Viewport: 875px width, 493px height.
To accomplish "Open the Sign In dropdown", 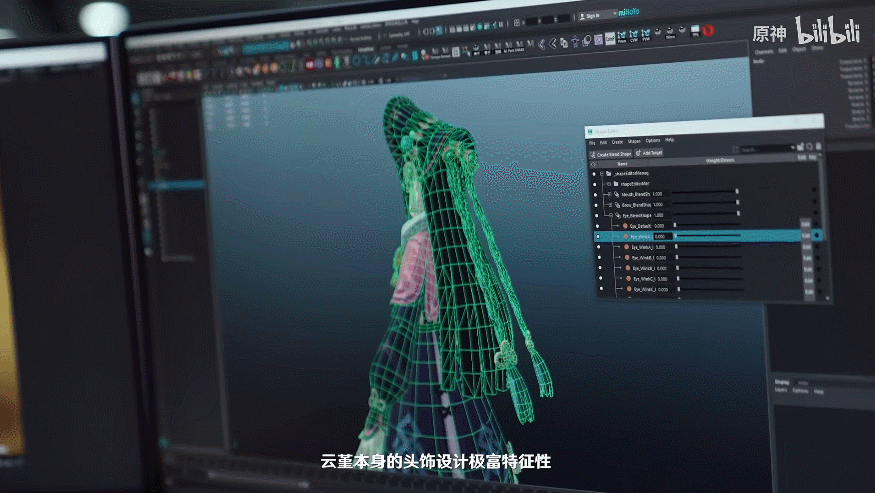I will [x=597, y=16].
